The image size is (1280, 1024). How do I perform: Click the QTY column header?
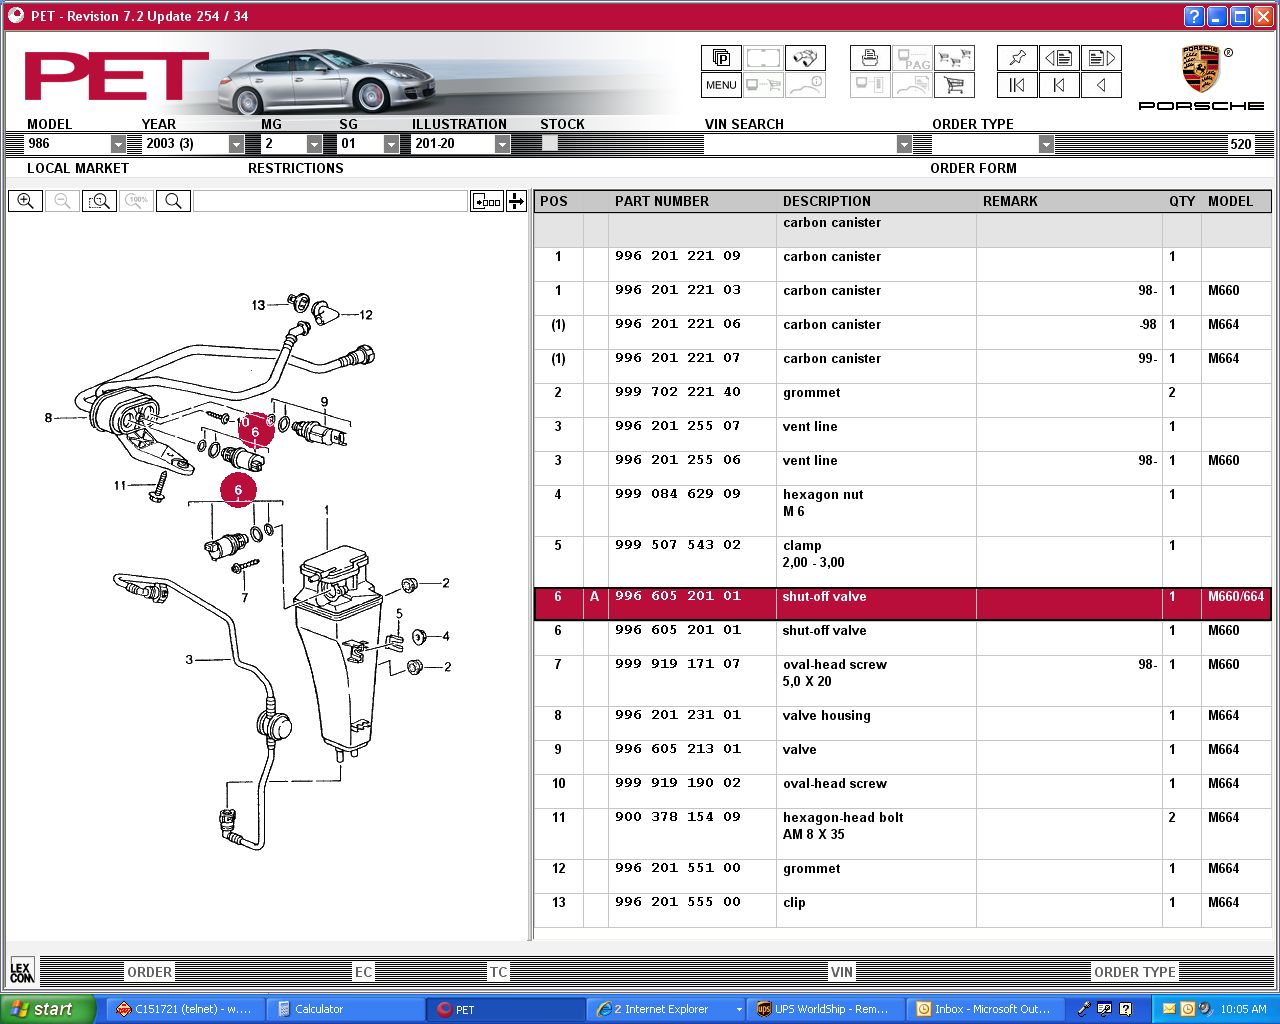[x=1182, y=201]
